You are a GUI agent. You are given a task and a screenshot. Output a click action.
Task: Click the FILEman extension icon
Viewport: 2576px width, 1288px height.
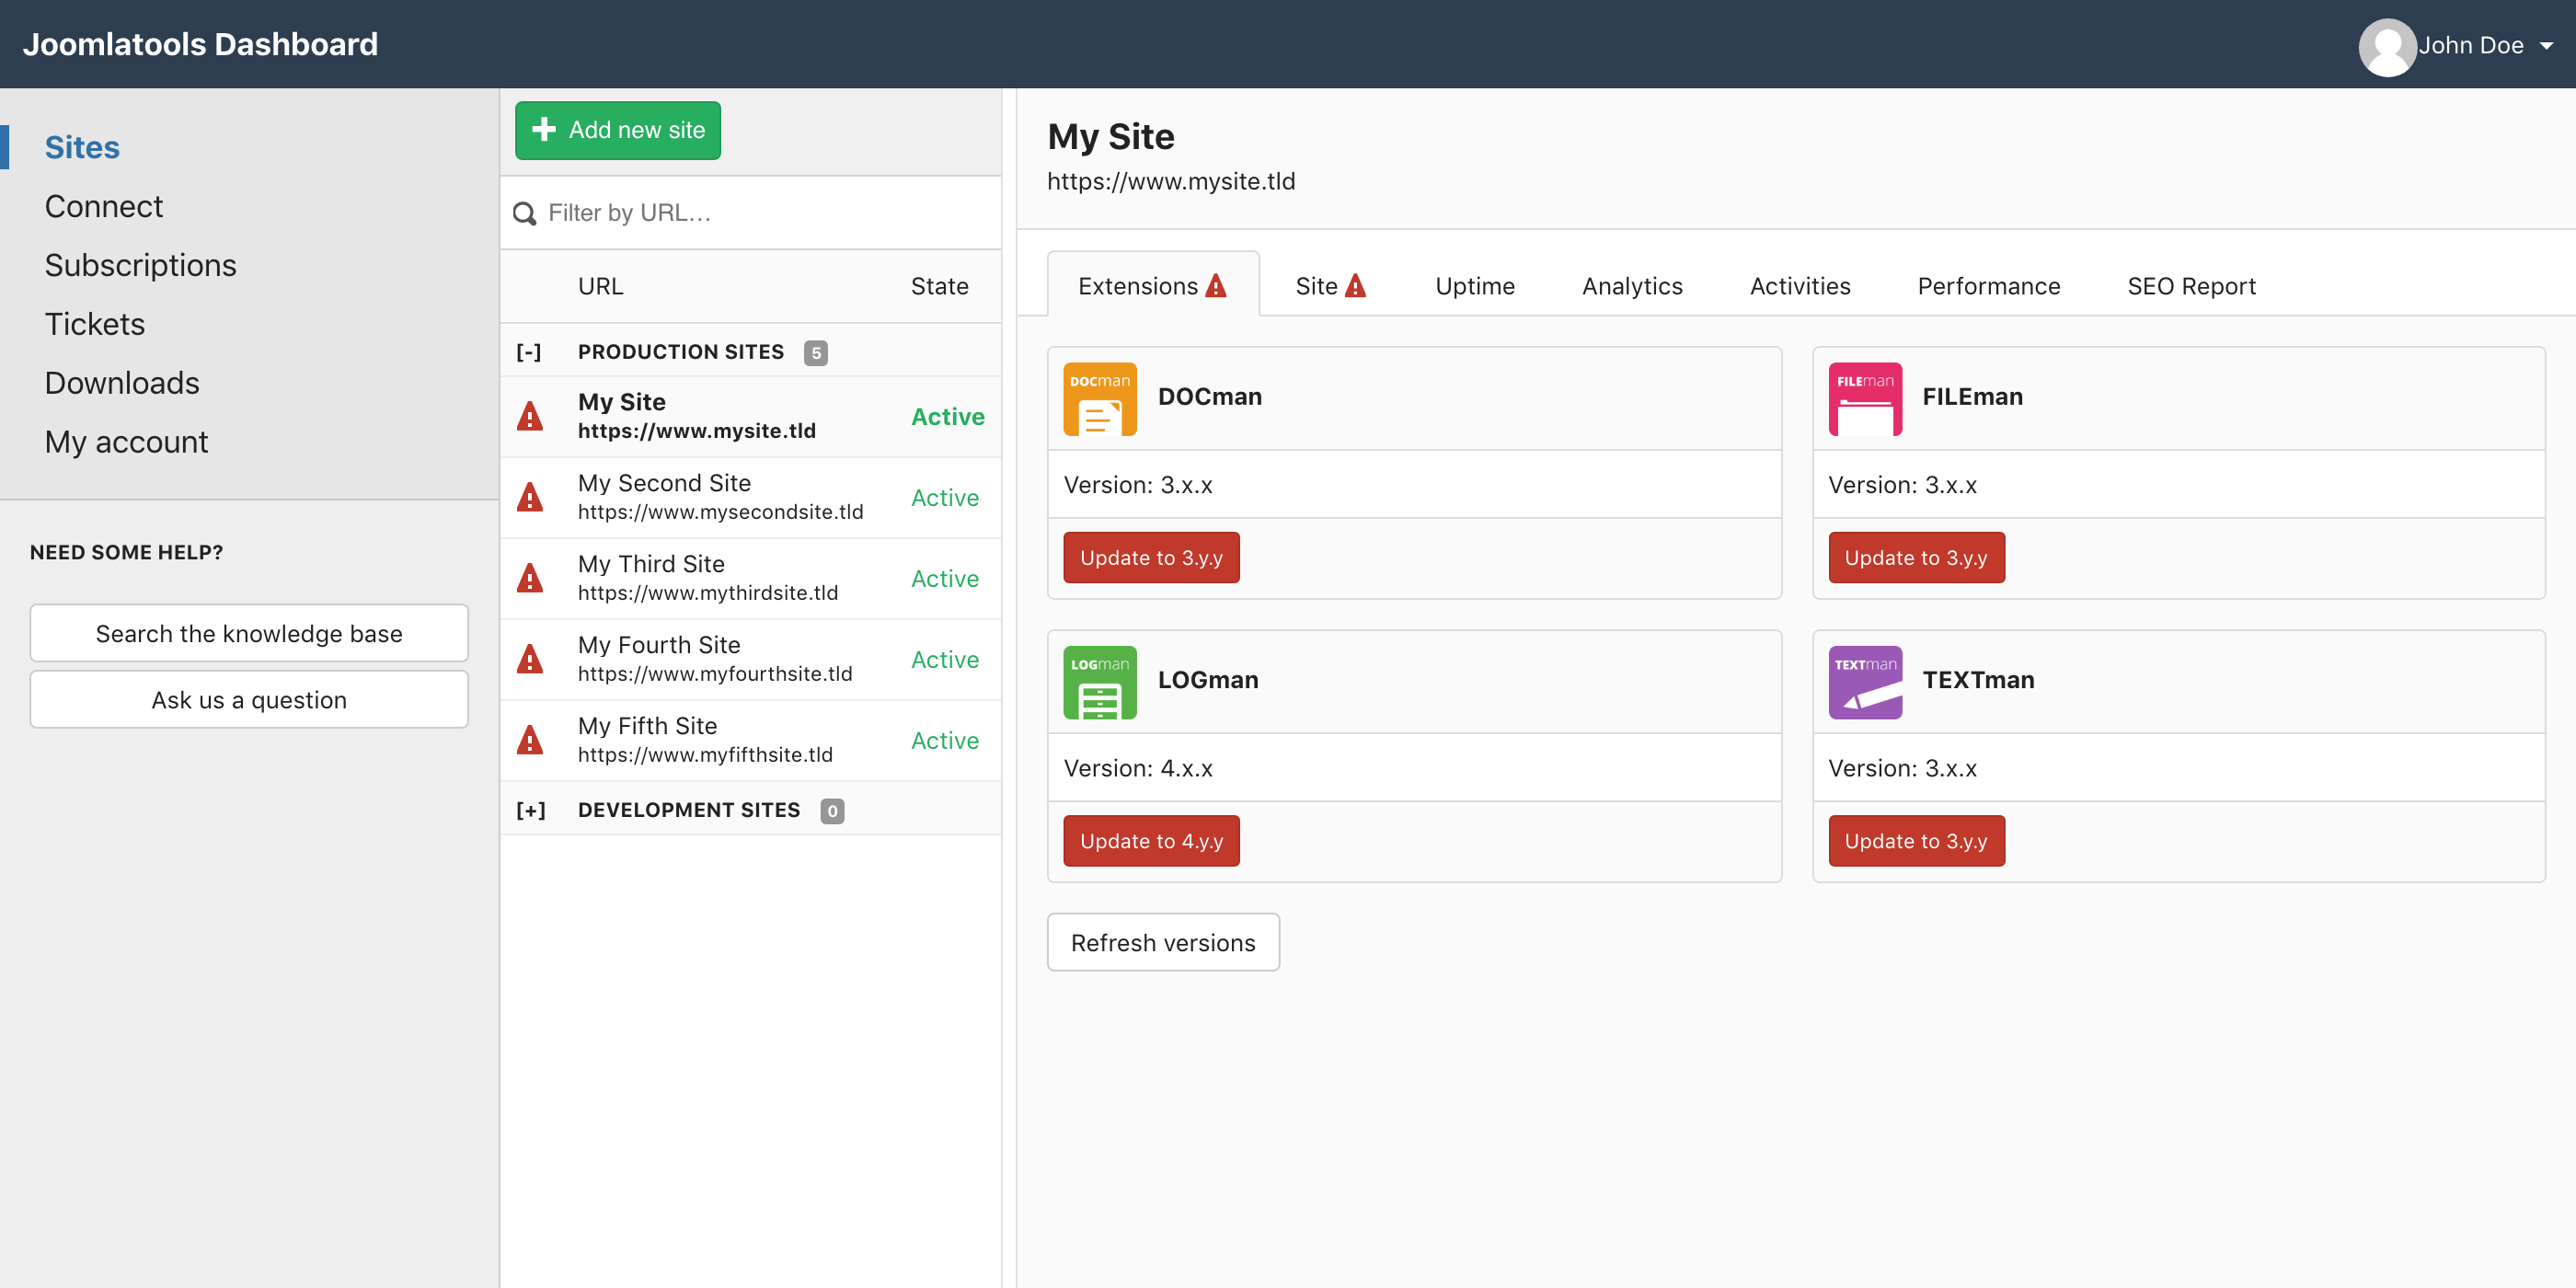(1864, 398)
